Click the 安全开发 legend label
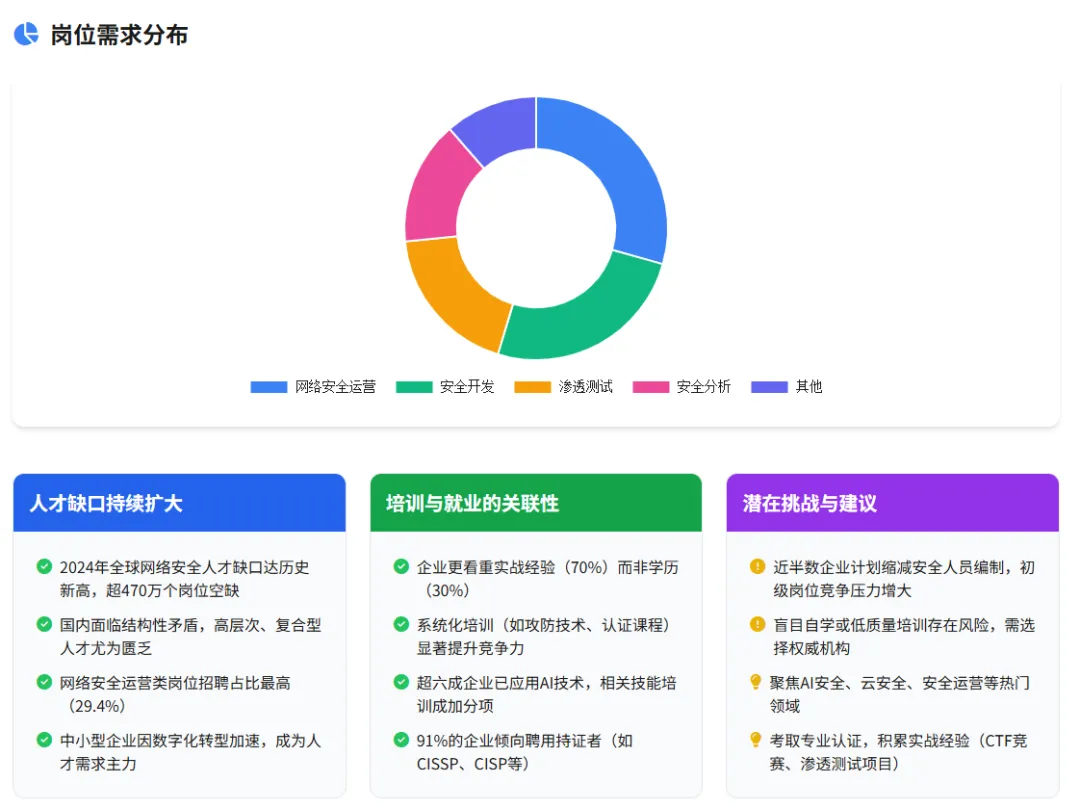This screenshot has width=1080, height=809. click(467, 387)
